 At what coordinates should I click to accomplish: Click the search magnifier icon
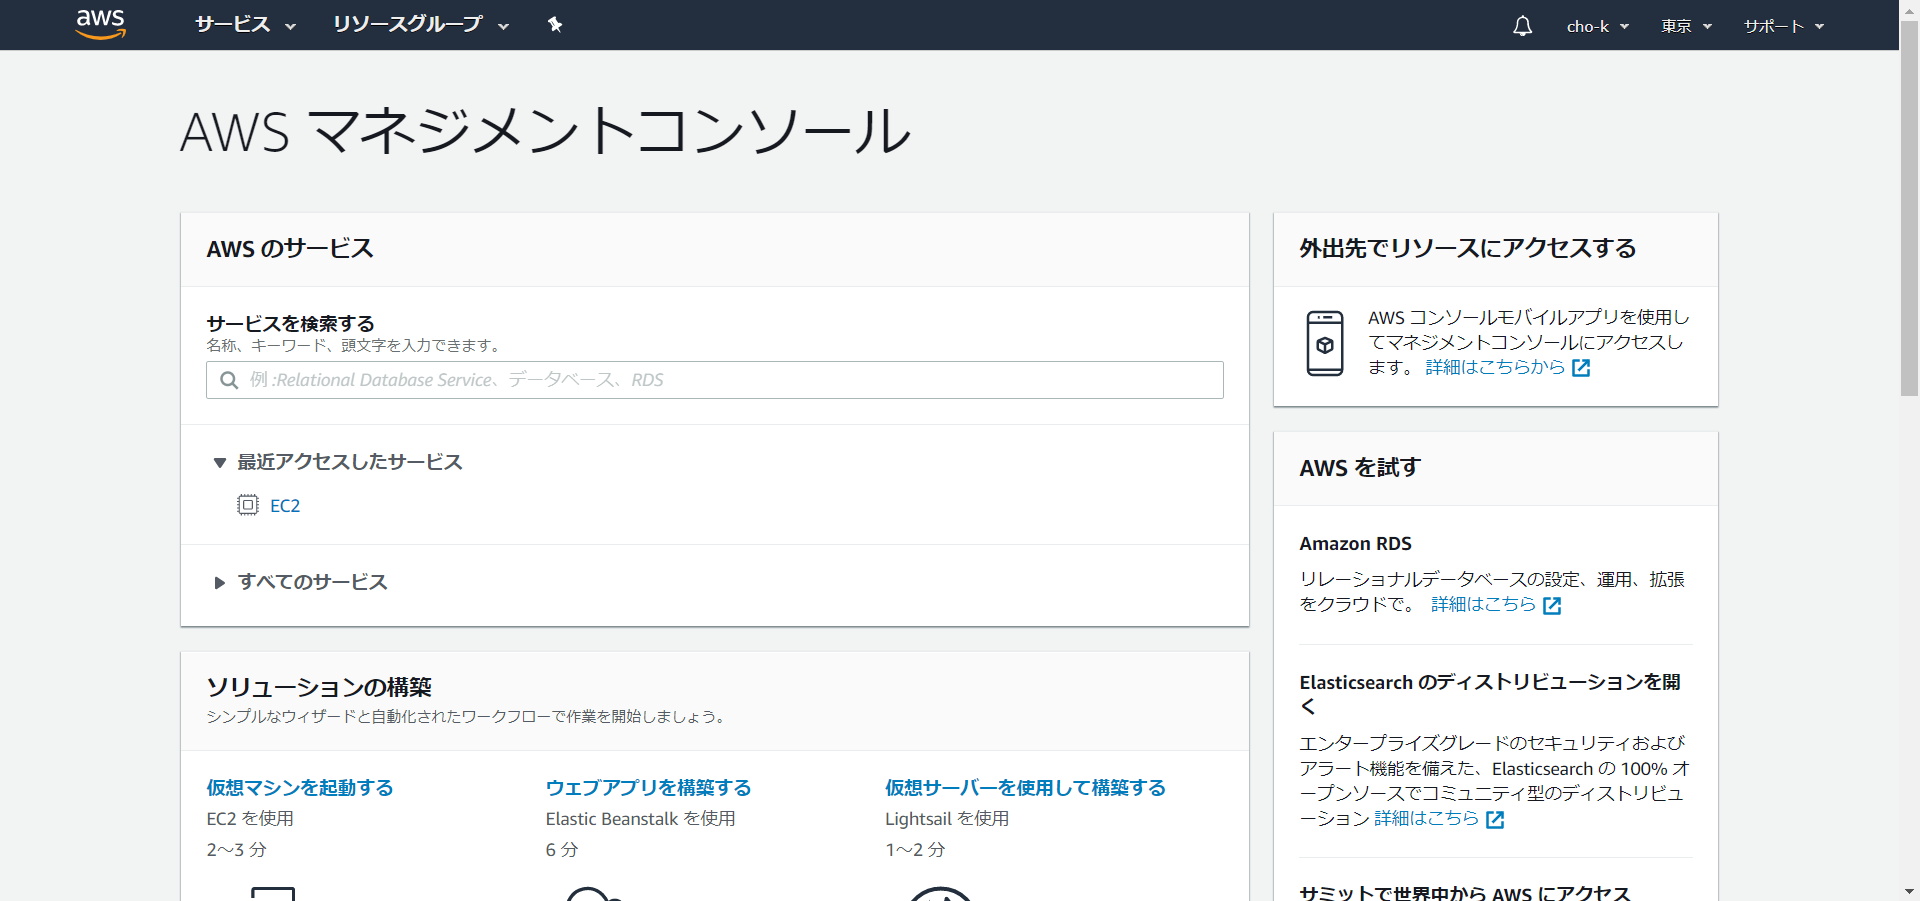click(x=229, y=380)
